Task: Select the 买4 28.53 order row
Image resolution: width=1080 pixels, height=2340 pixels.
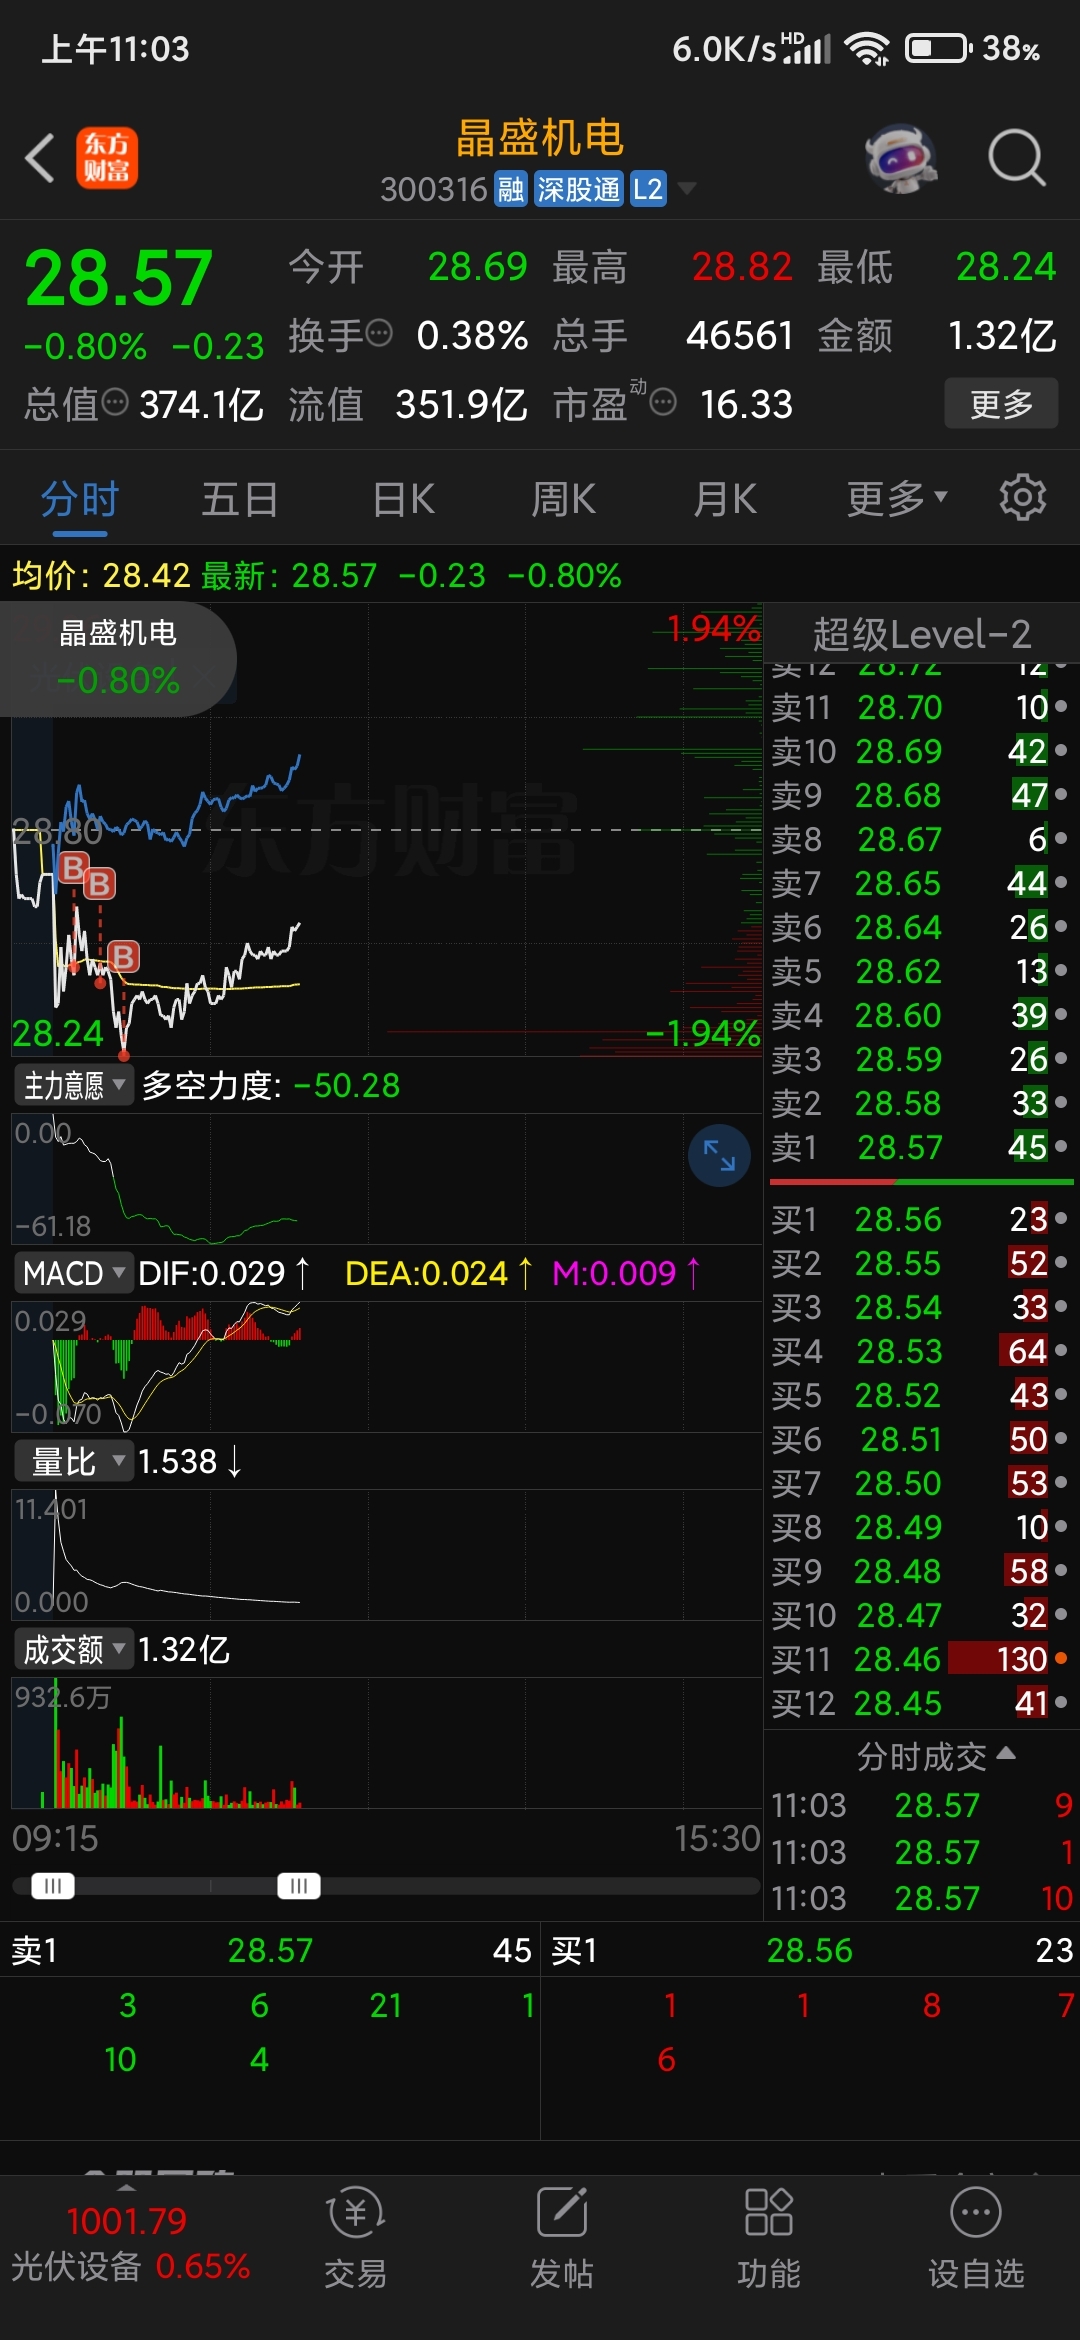Action: 920,1350
